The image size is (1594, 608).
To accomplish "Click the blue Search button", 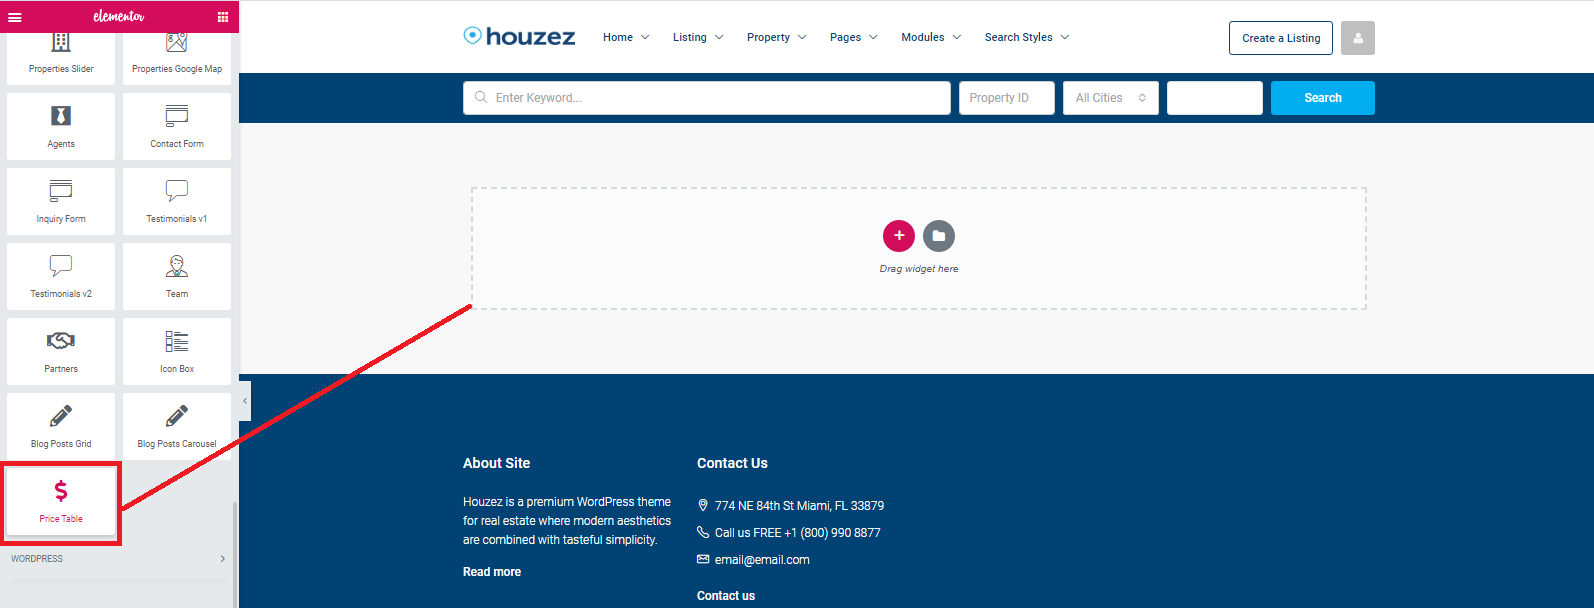I will pyautogui.click(x=1323, y=98).
